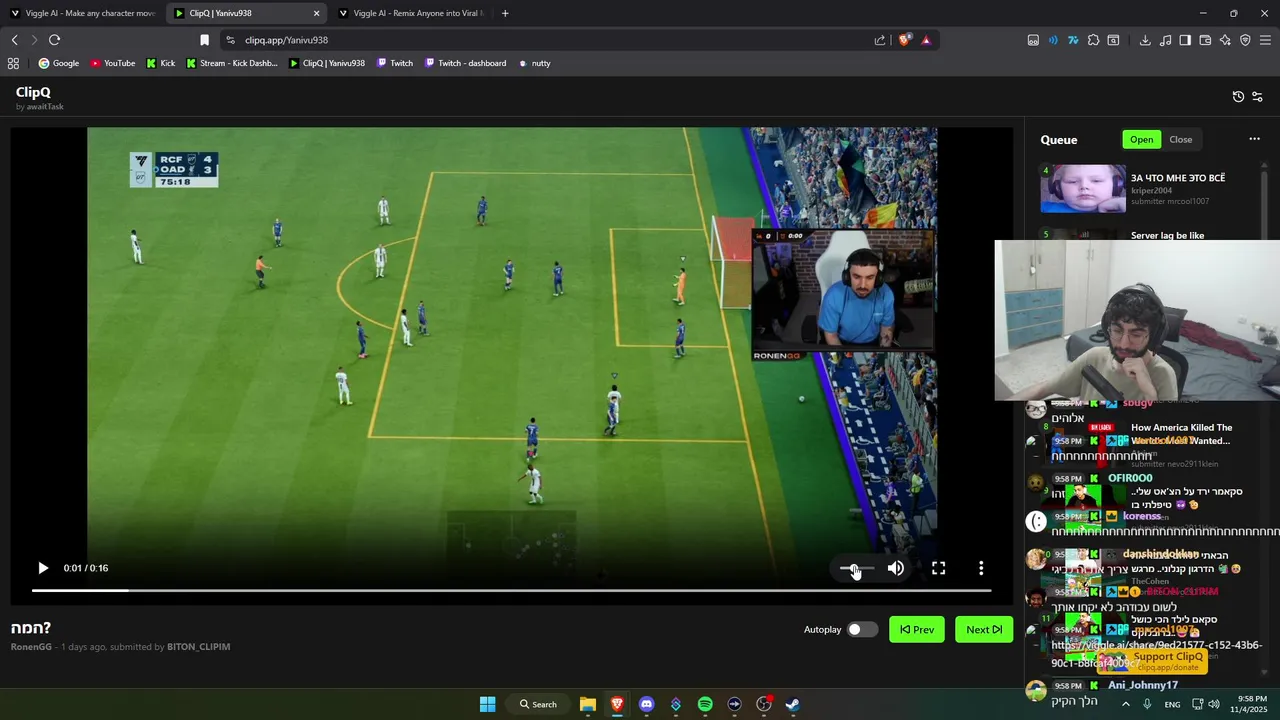The width and height of the screenshot is (1280, 720).
Task: Set the queue to Close
Action: [1181, 139]
